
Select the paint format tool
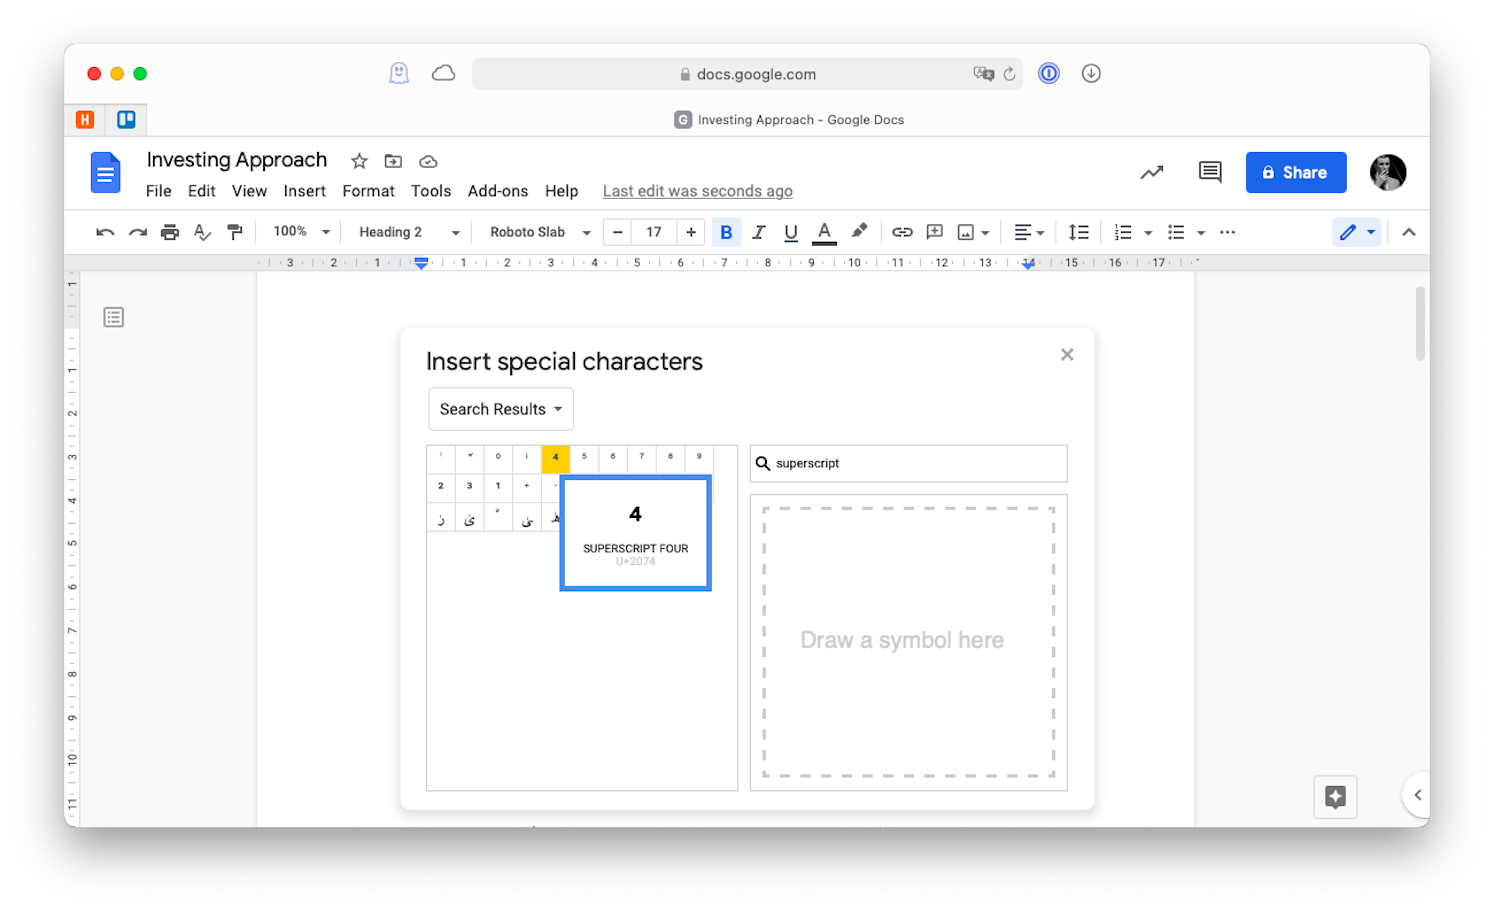point(235,231)
